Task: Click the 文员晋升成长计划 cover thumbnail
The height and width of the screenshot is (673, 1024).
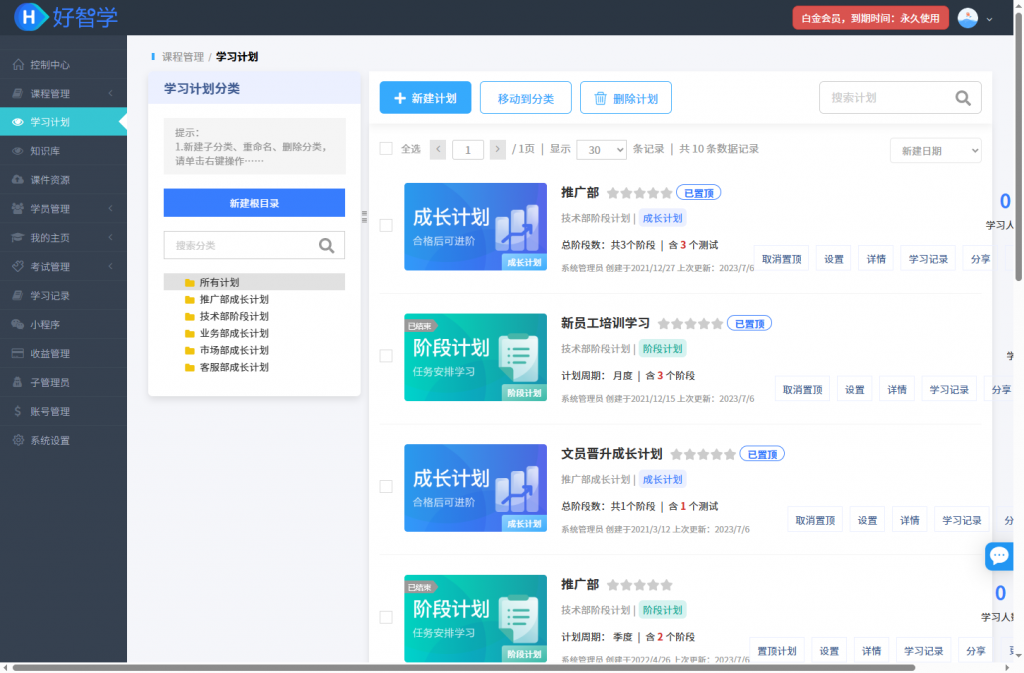Action: (x=475, y=488)
